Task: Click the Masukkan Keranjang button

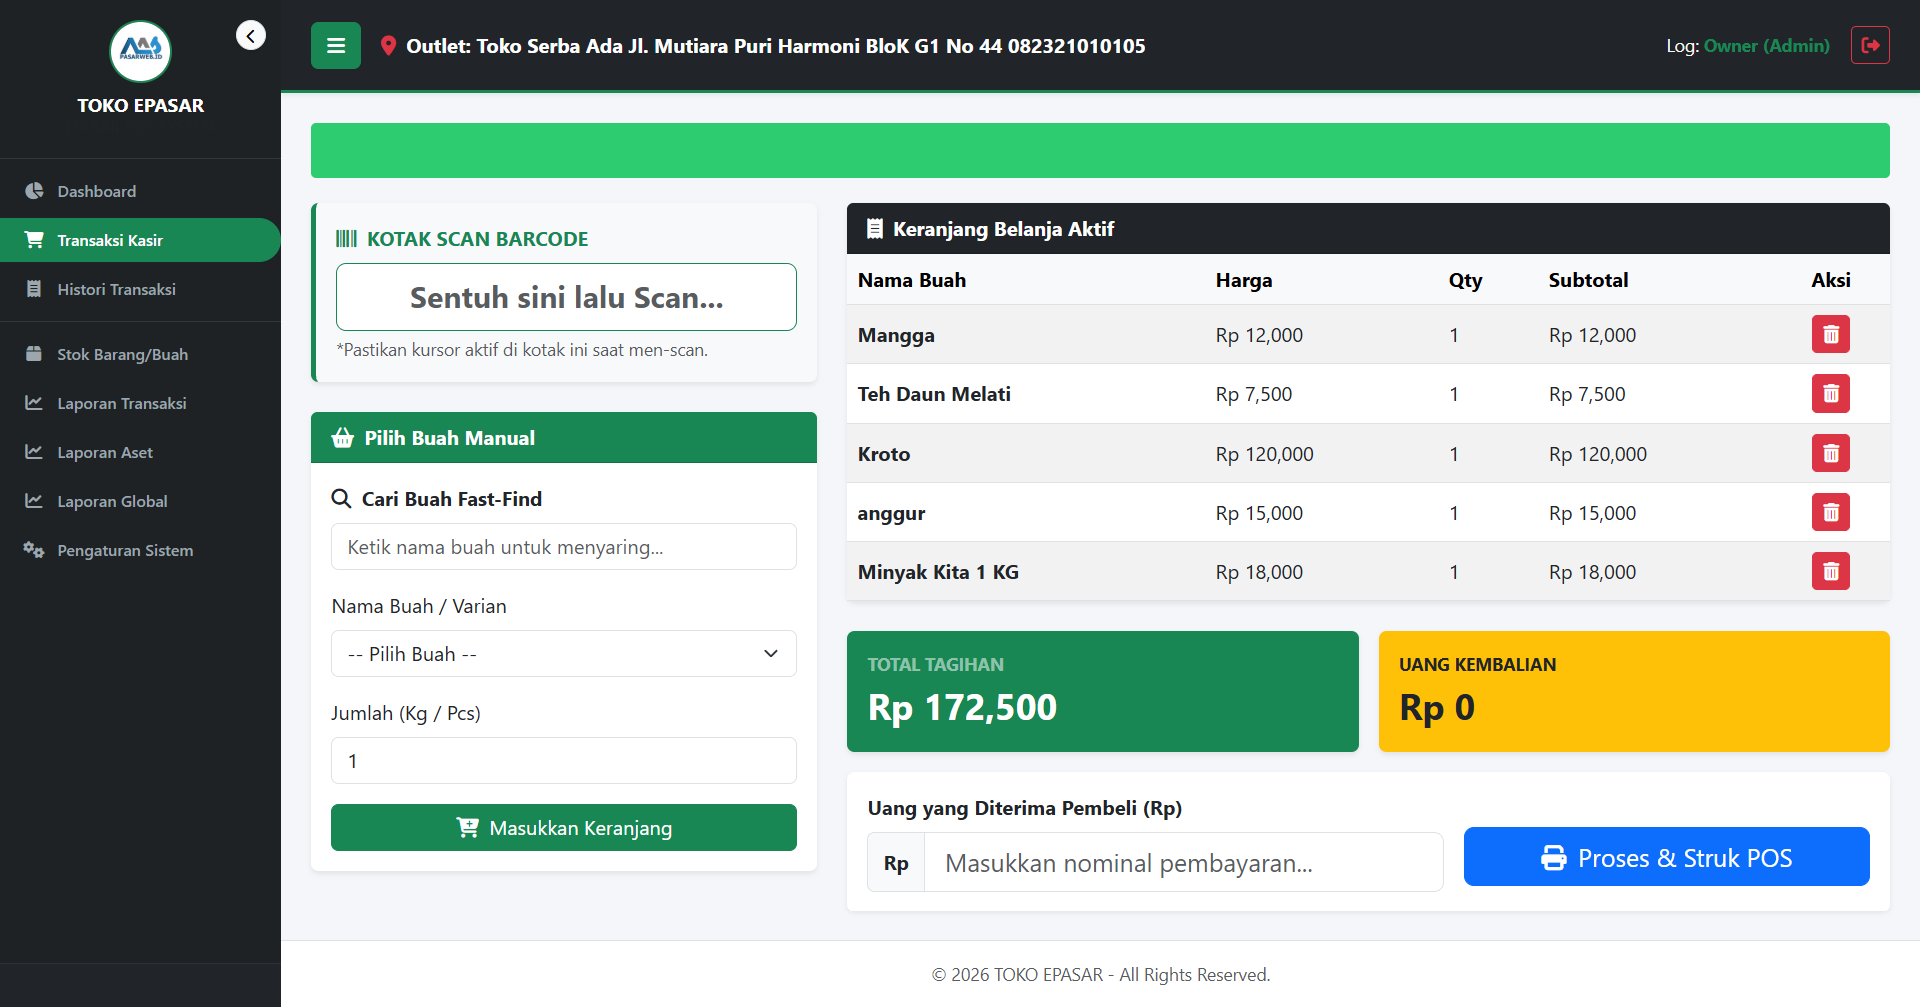Action: (564, 828)
